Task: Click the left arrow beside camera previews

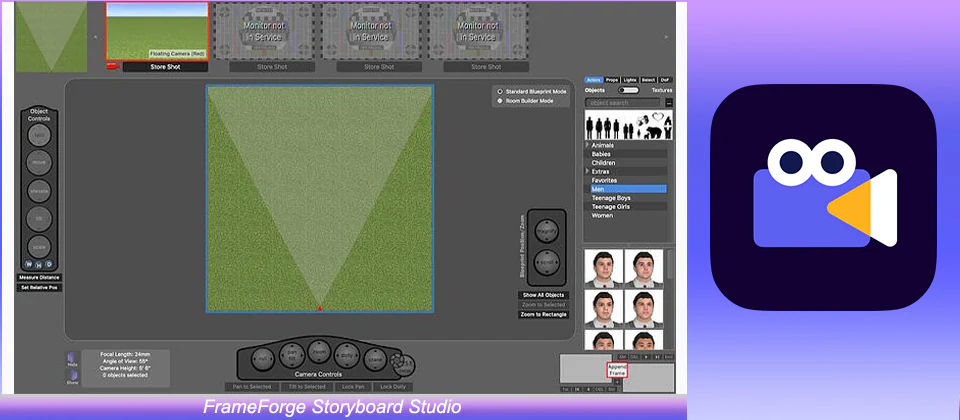Action: [x=95, y=37]
